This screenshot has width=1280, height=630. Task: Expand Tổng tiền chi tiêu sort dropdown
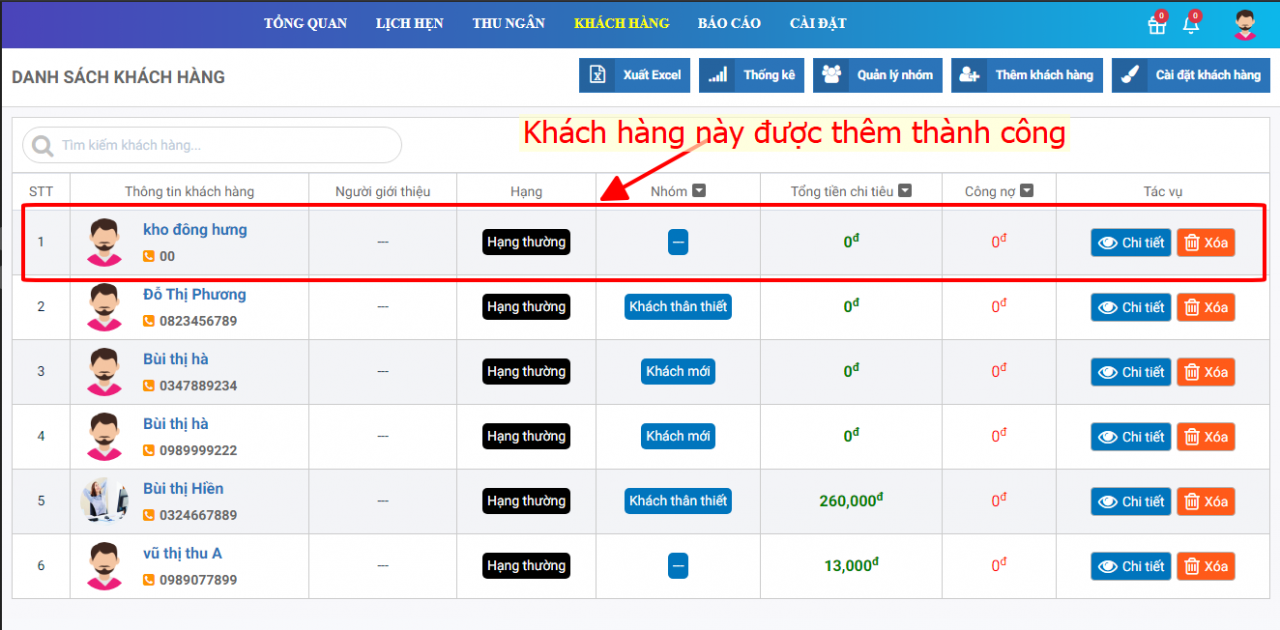coord(905,191)
